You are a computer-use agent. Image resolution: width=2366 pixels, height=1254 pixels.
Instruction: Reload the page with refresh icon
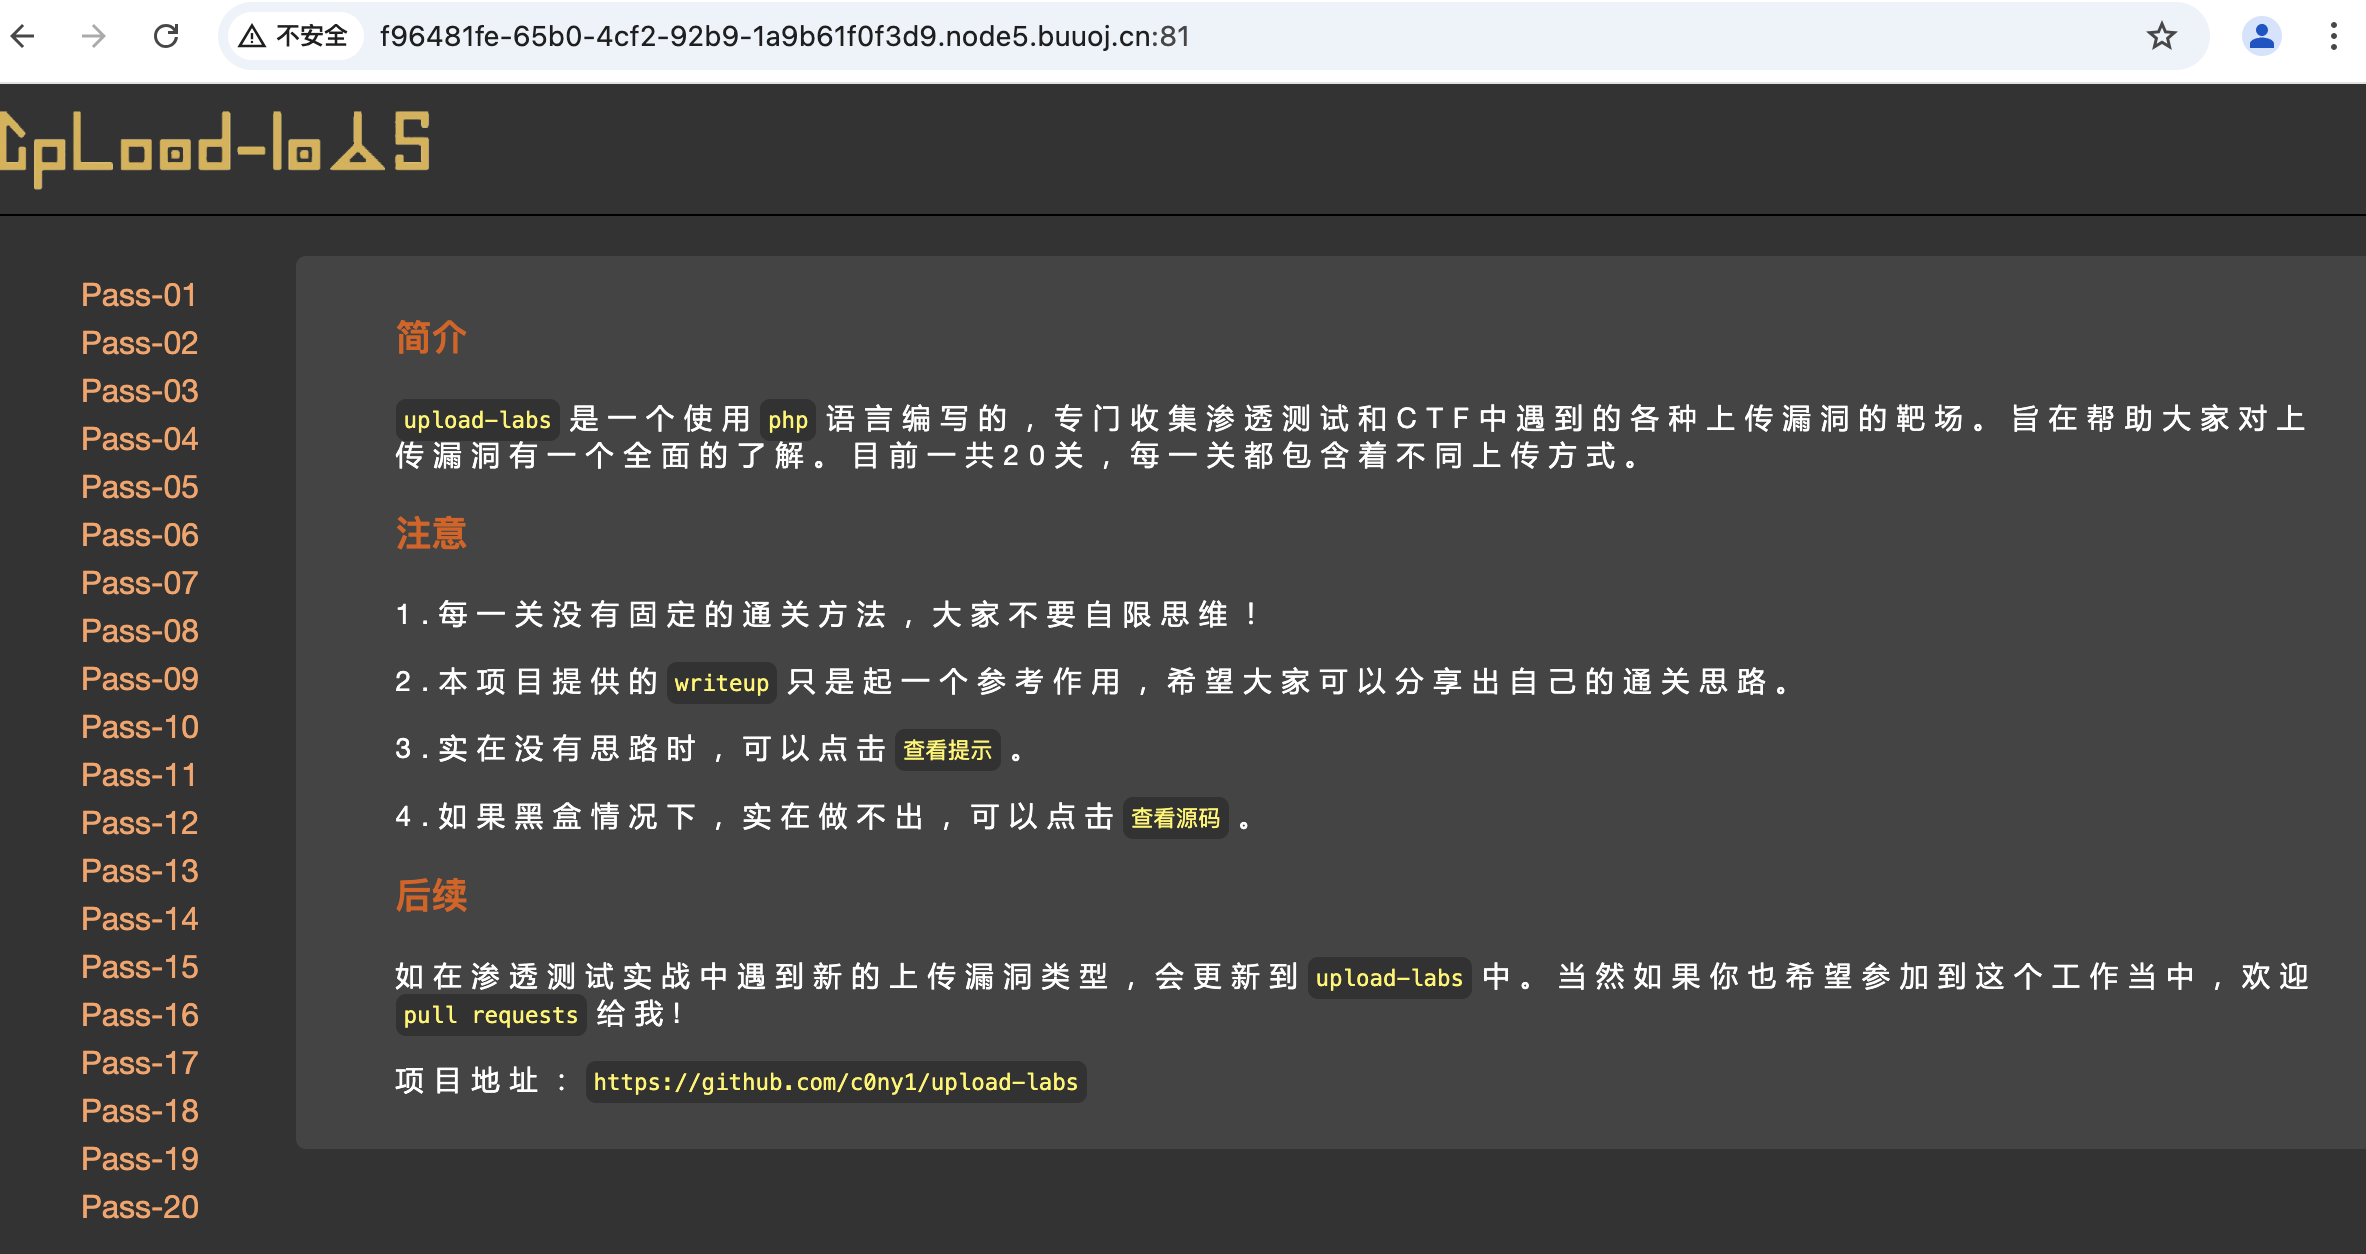[x=166, y=37]
